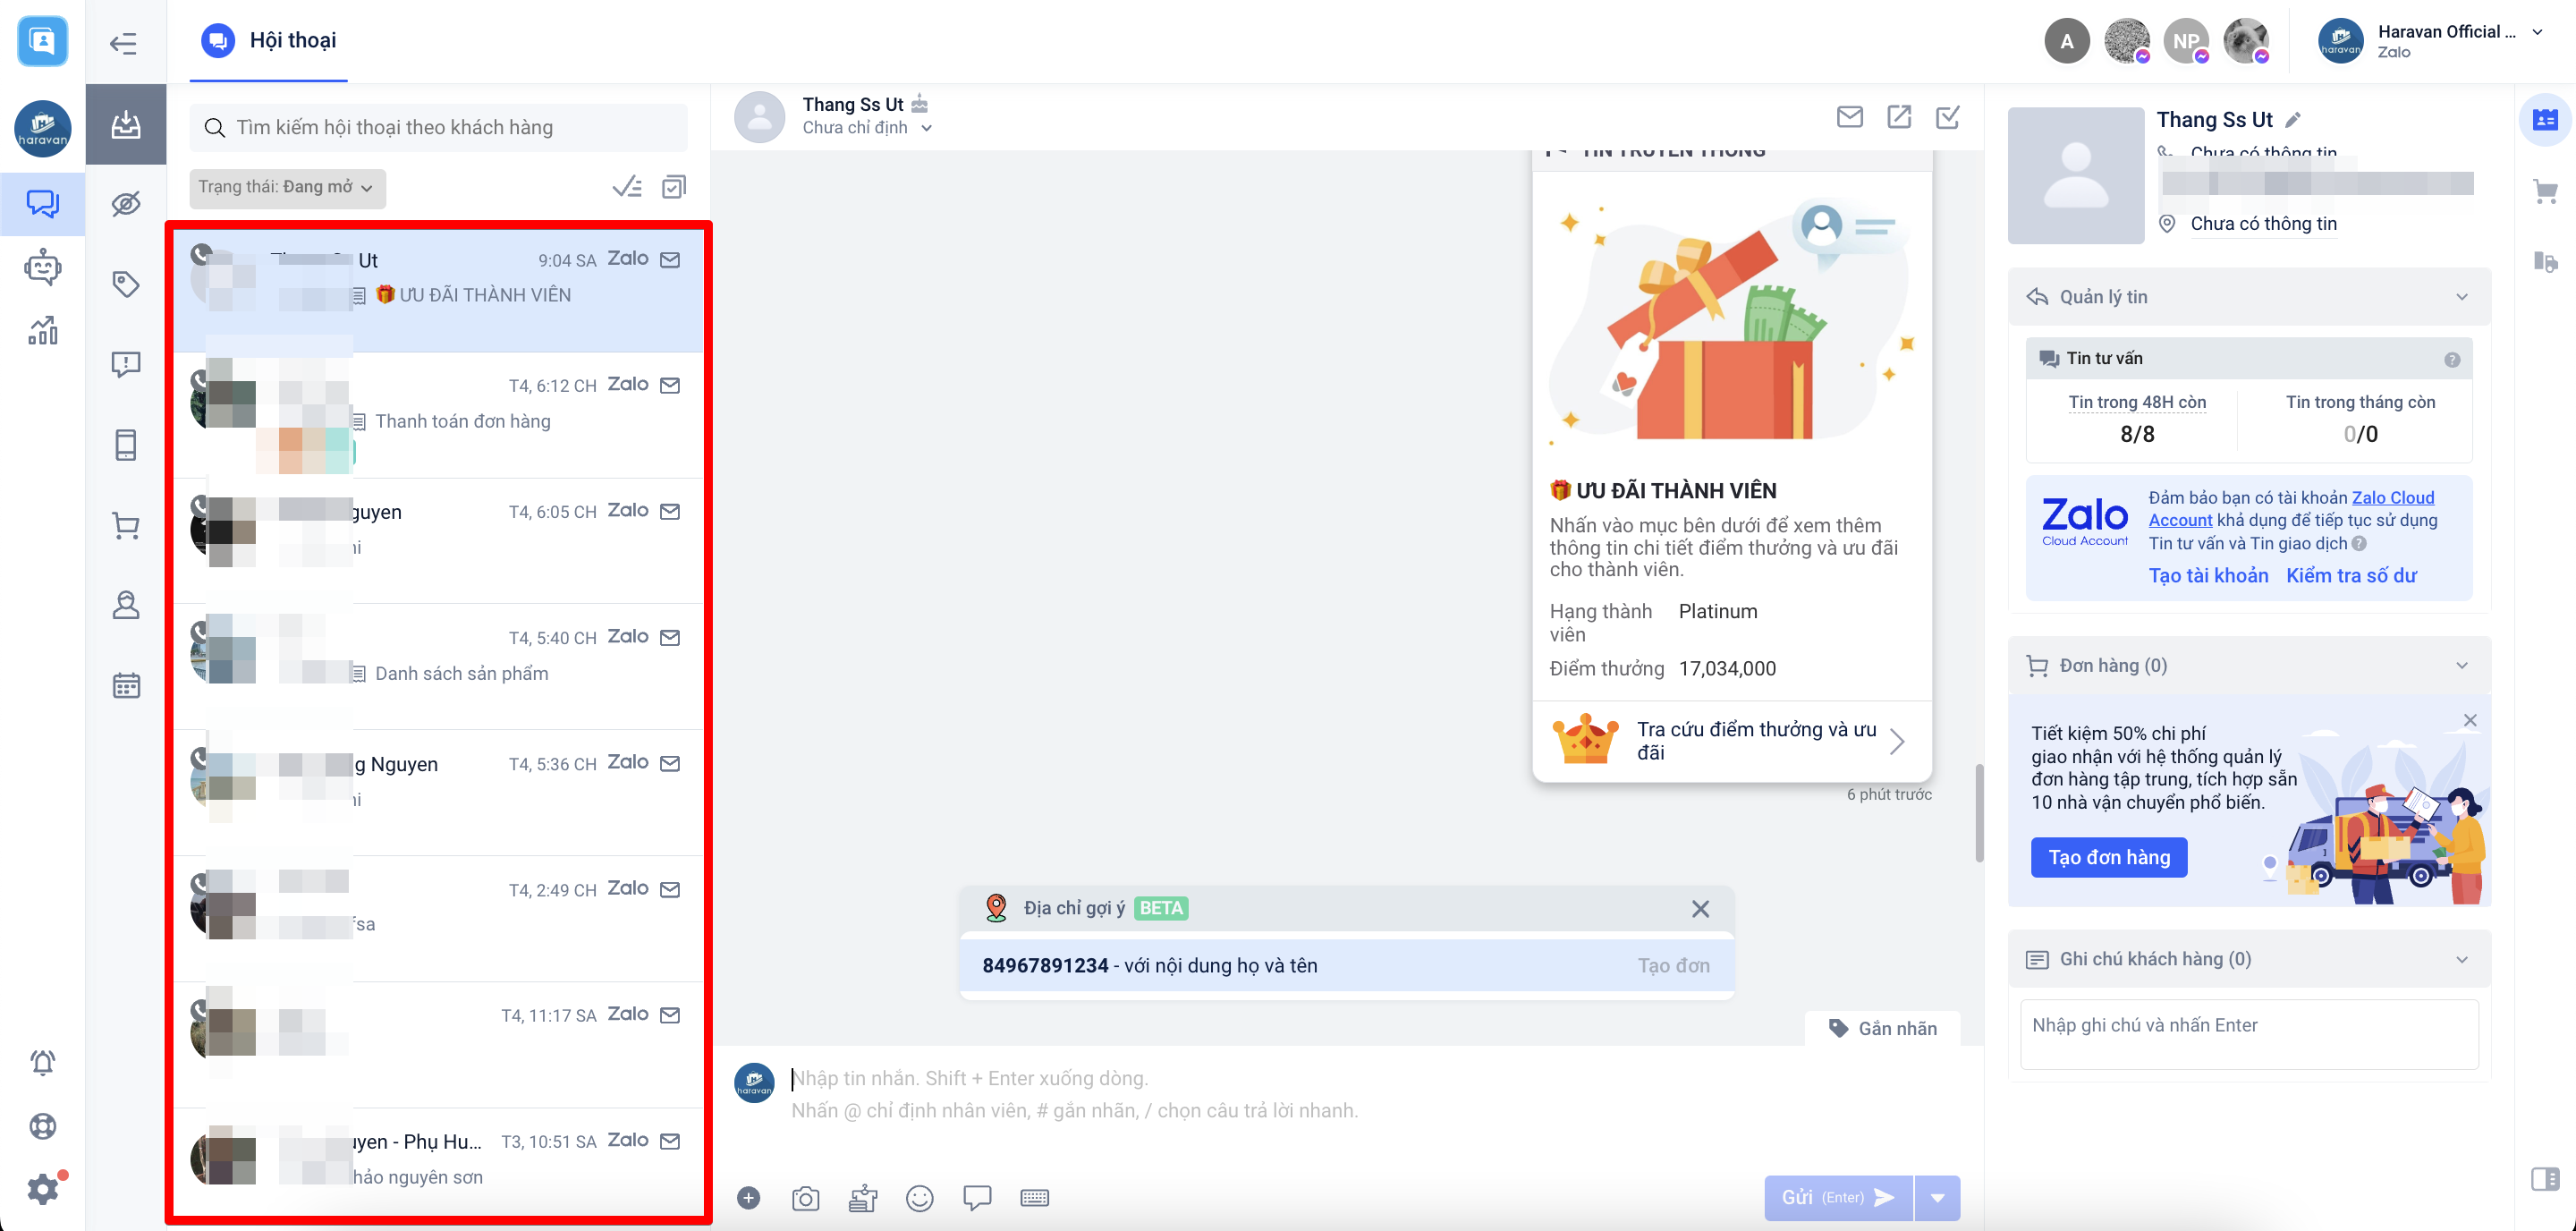
Task: Open the analytics chart icon in sidebar
Action: [42, 331]
